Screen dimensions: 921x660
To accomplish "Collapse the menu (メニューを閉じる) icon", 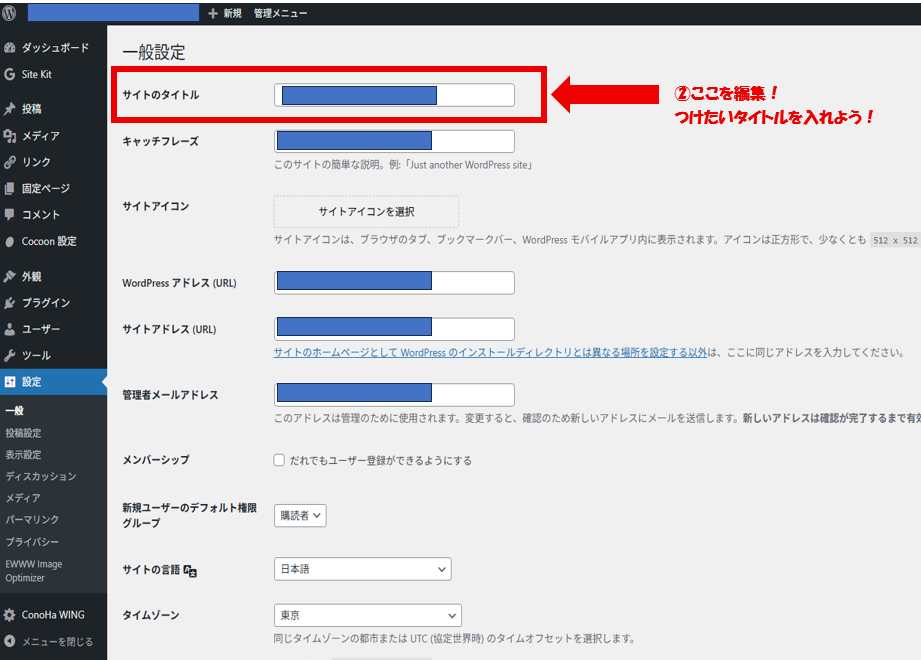I will [10, 641].
